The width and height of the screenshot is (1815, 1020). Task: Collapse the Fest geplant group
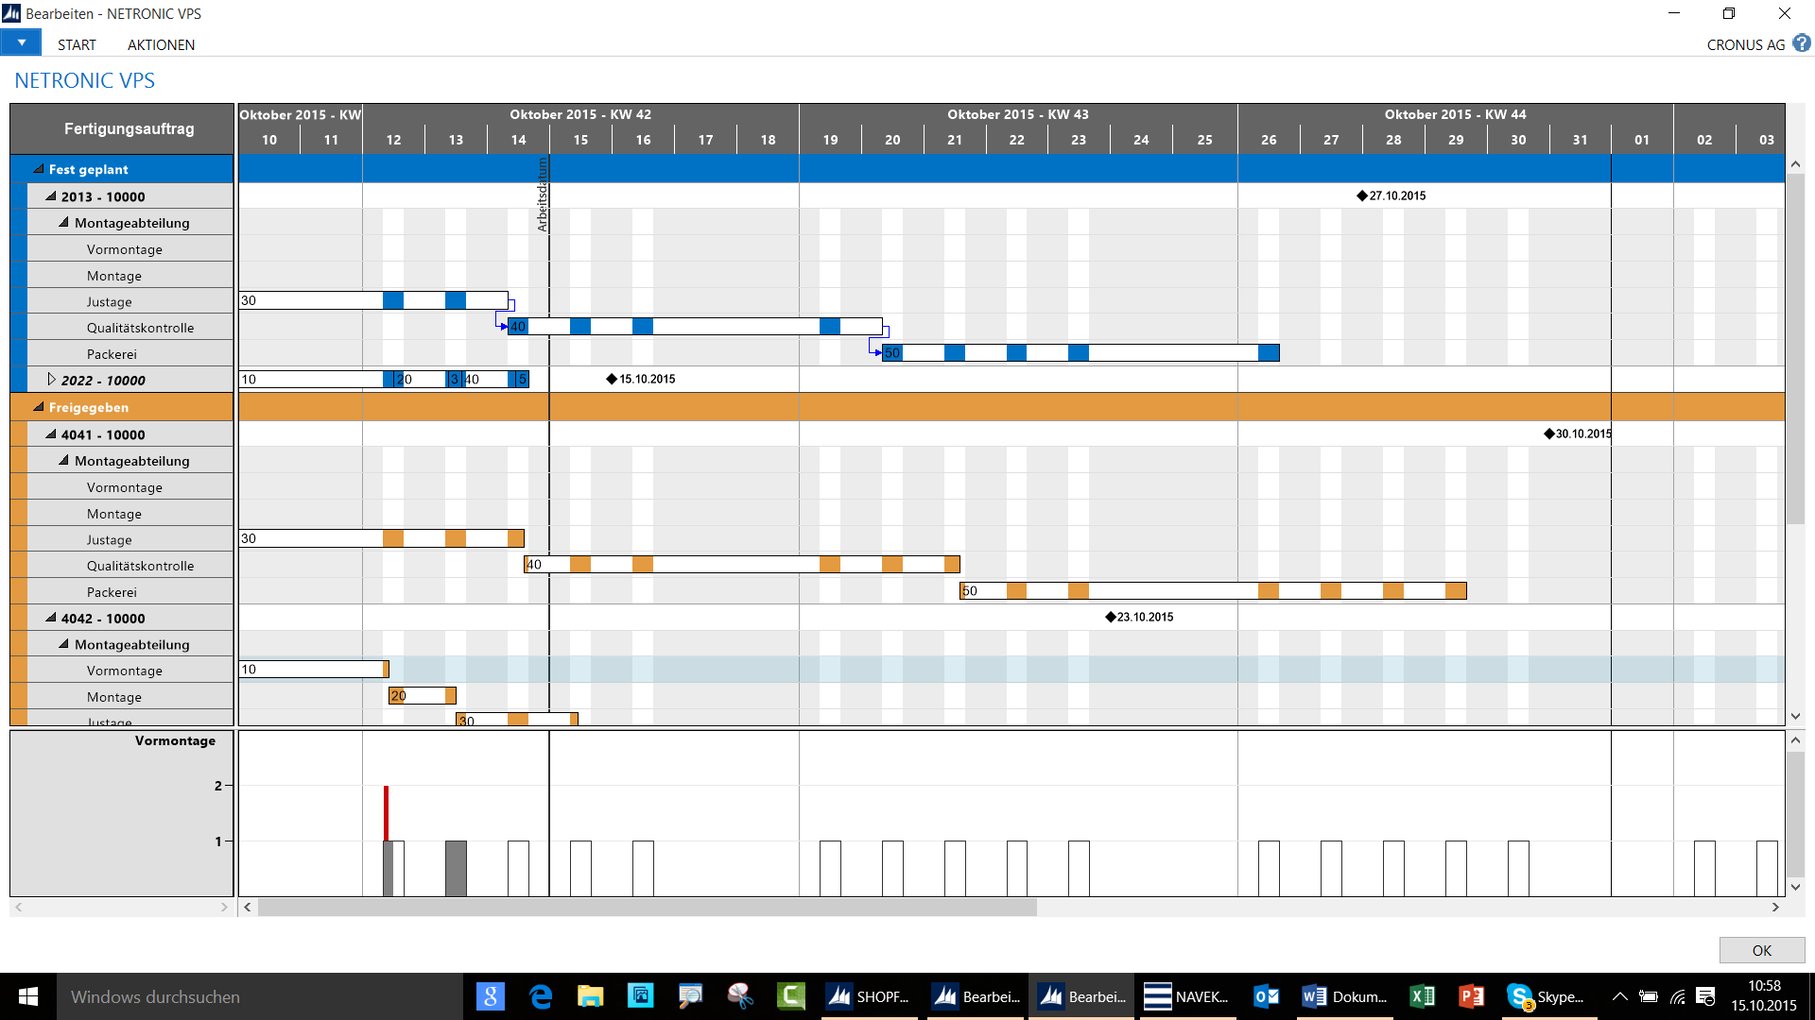click(39, 169)
